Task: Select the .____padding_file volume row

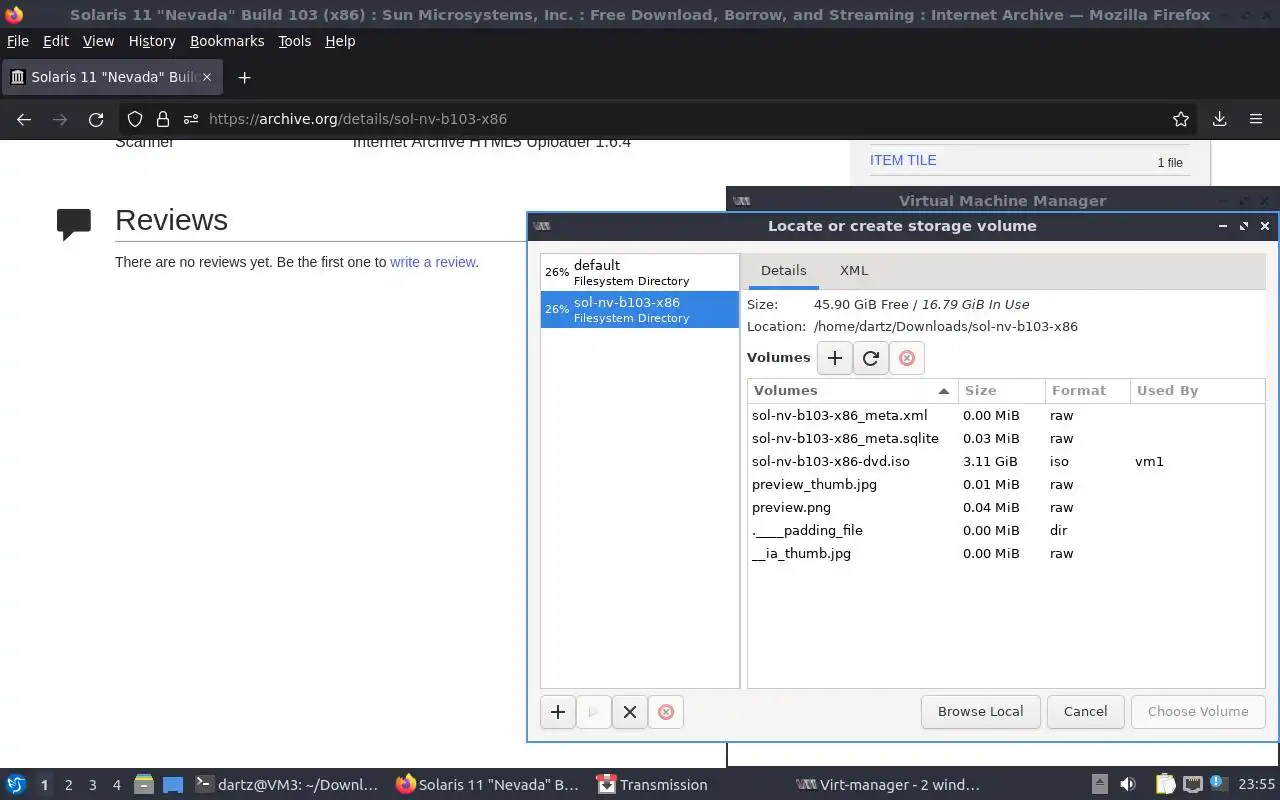Action: [1006, 531]
